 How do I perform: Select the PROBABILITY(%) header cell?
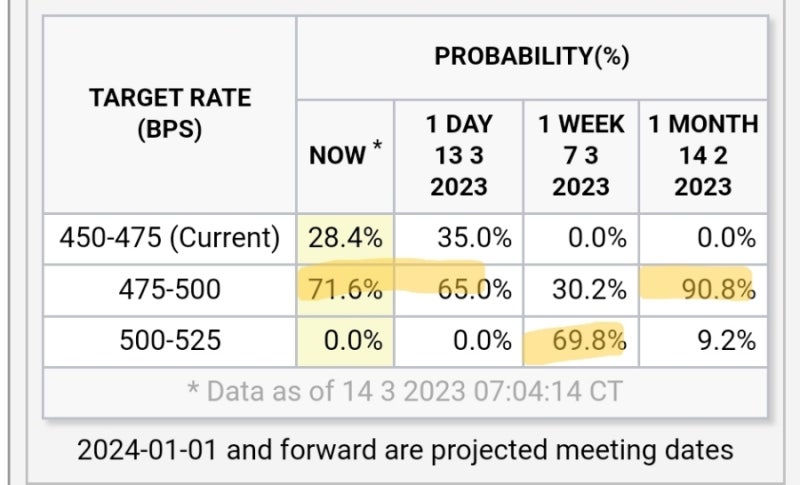tap(531, 57)
